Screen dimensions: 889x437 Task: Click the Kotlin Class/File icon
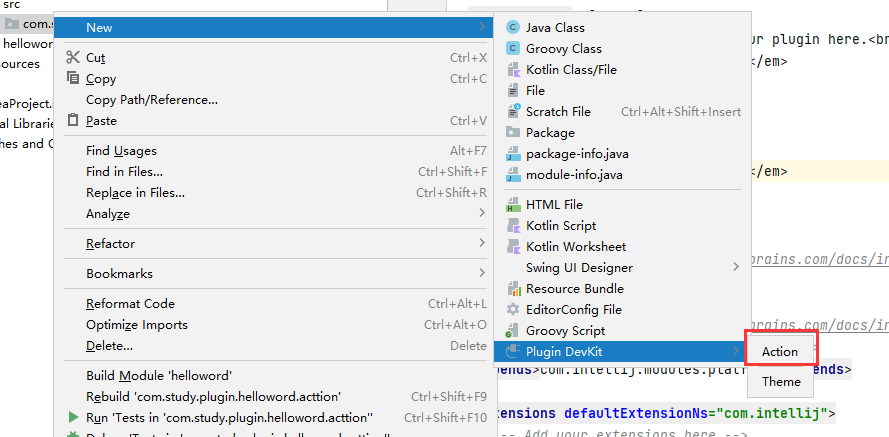[513, 70]
